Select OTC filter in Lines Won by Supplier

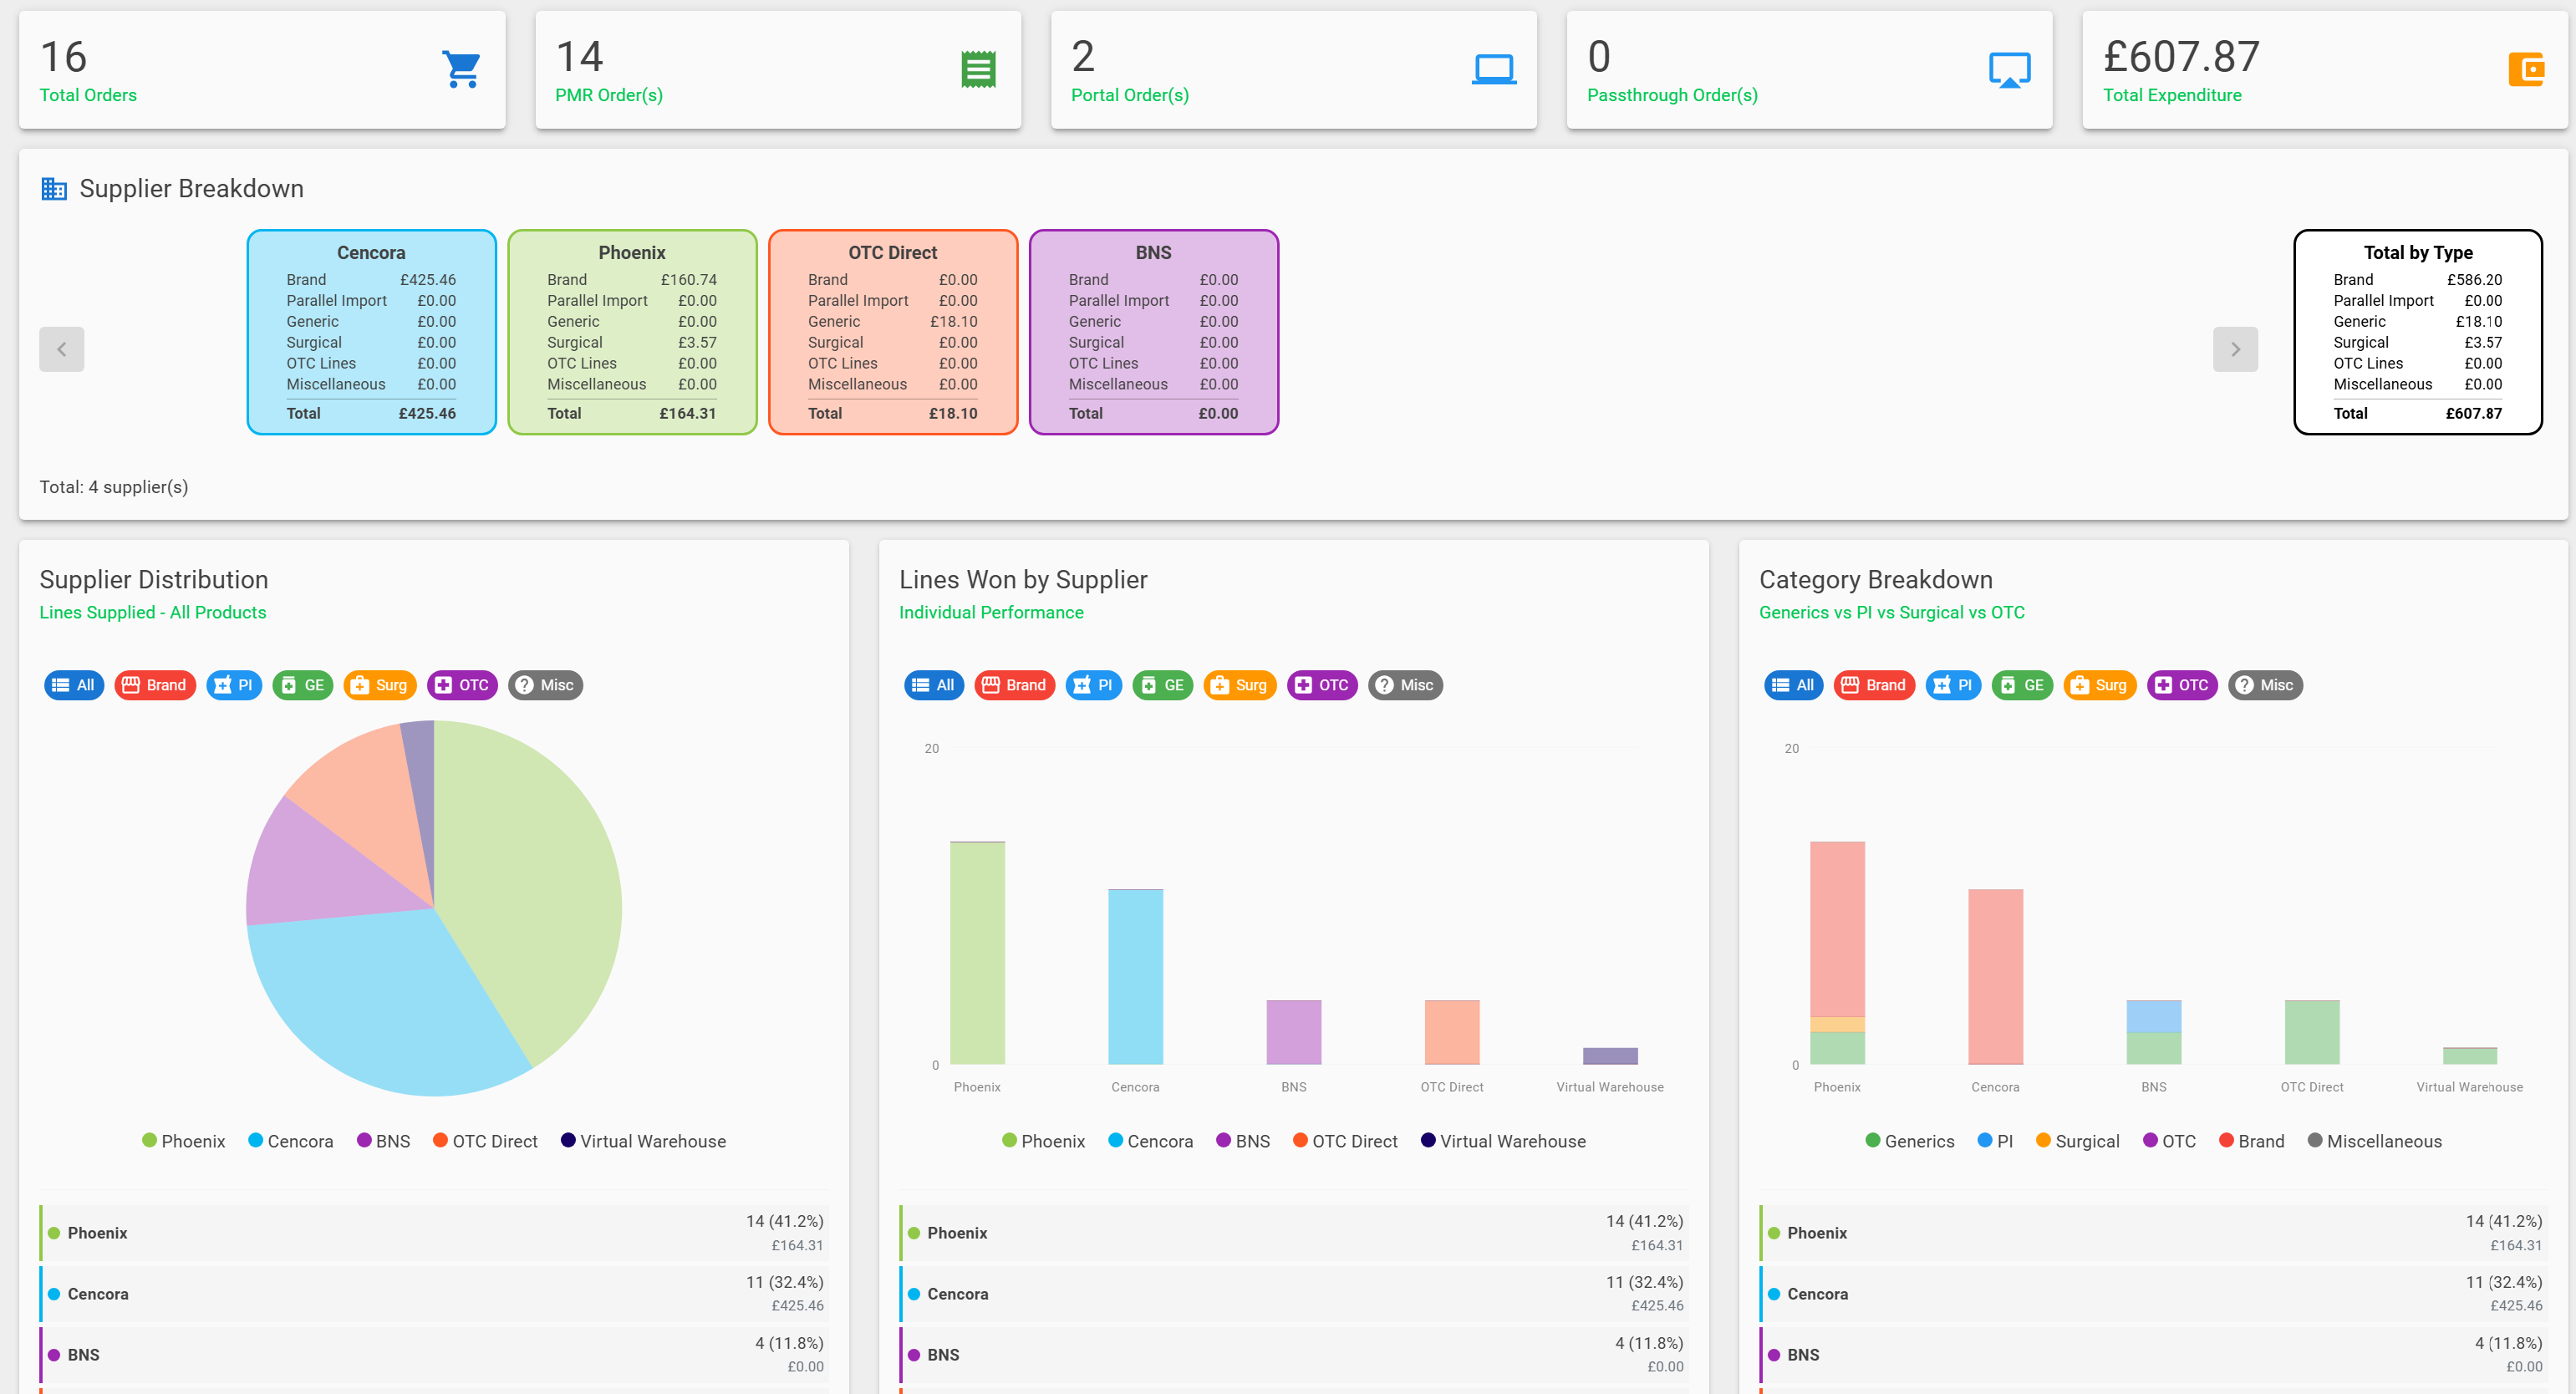pos(1322,685)
